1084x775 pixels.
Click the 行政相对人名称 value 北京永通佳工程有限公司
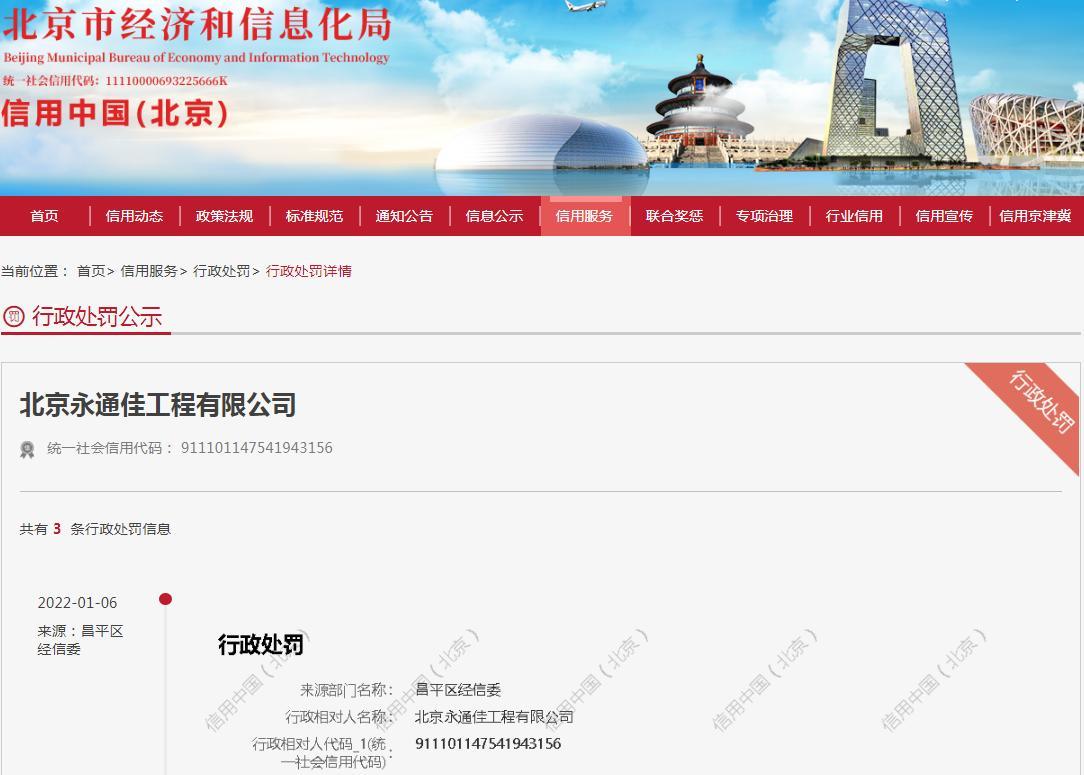click(494, 717)
